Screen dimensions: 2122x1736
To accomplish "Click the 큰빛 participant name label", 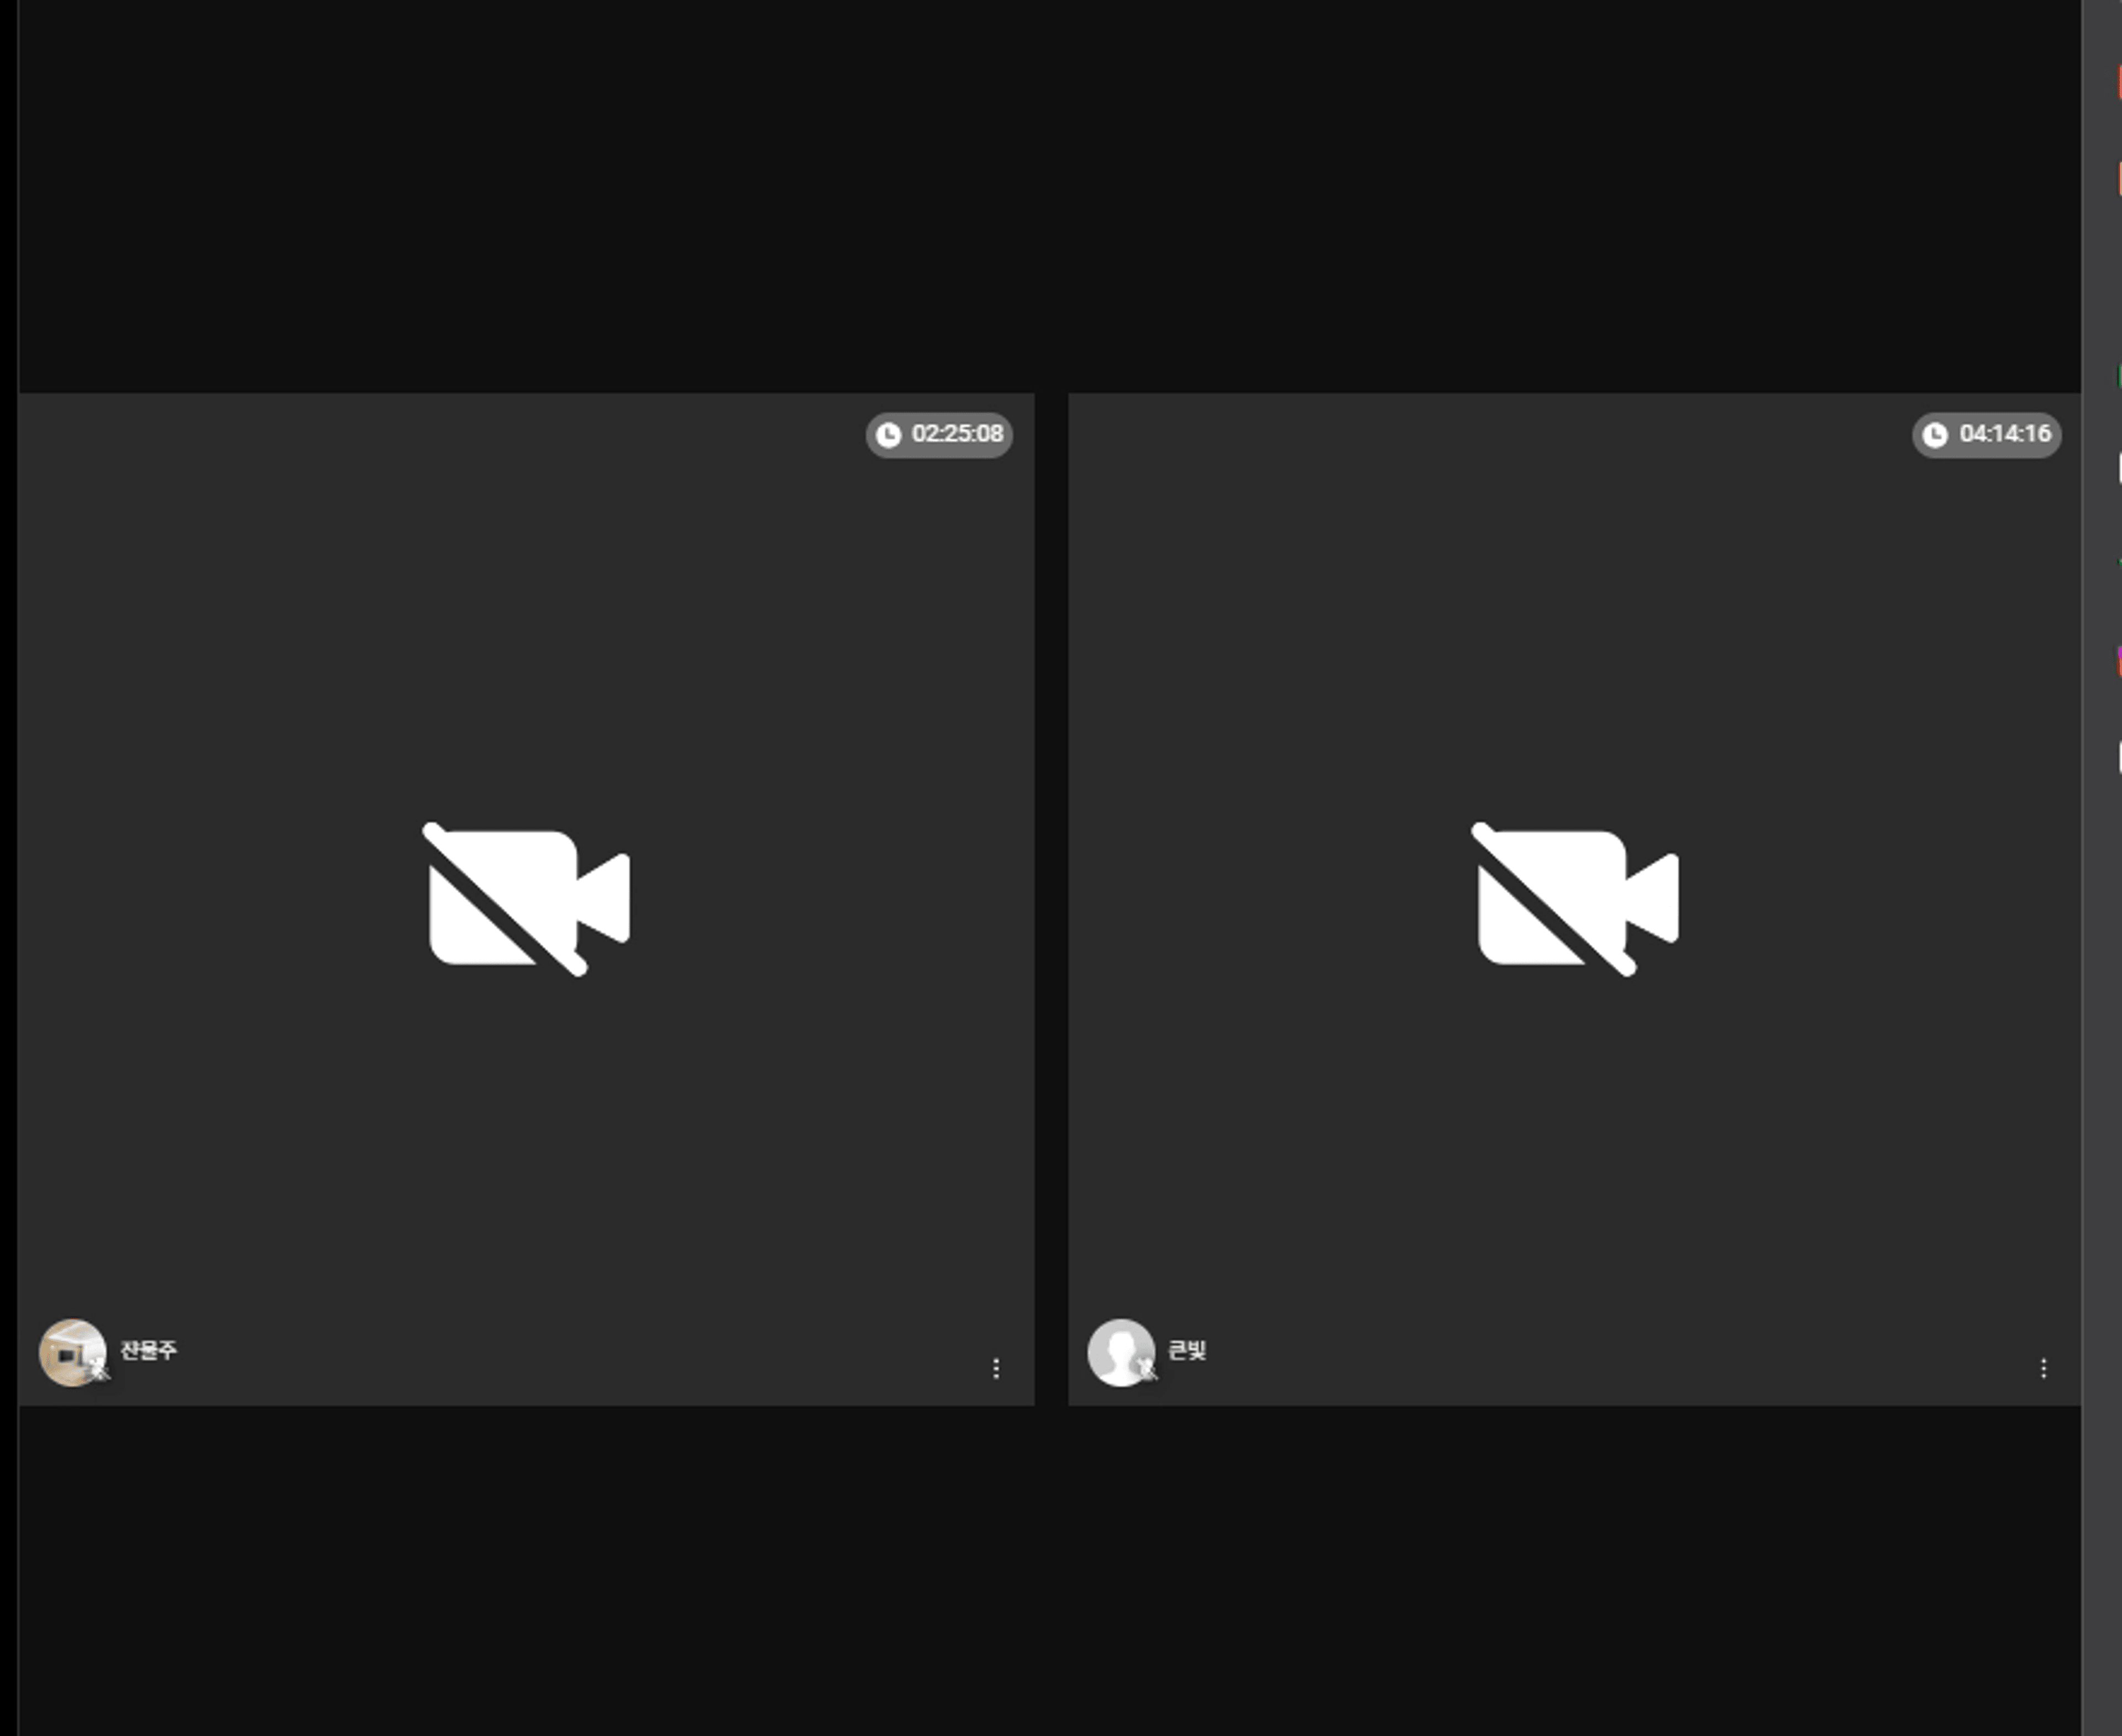I will (x=1187, y=1351).
